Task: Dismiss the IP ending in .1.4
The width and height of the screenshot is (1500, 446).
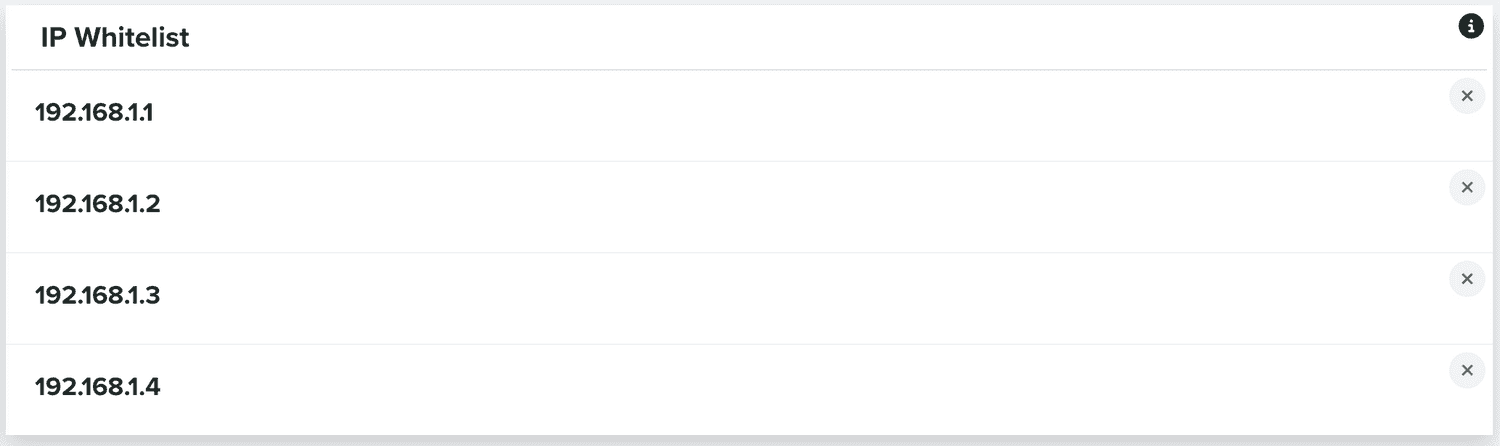Action: [1467, 370]
